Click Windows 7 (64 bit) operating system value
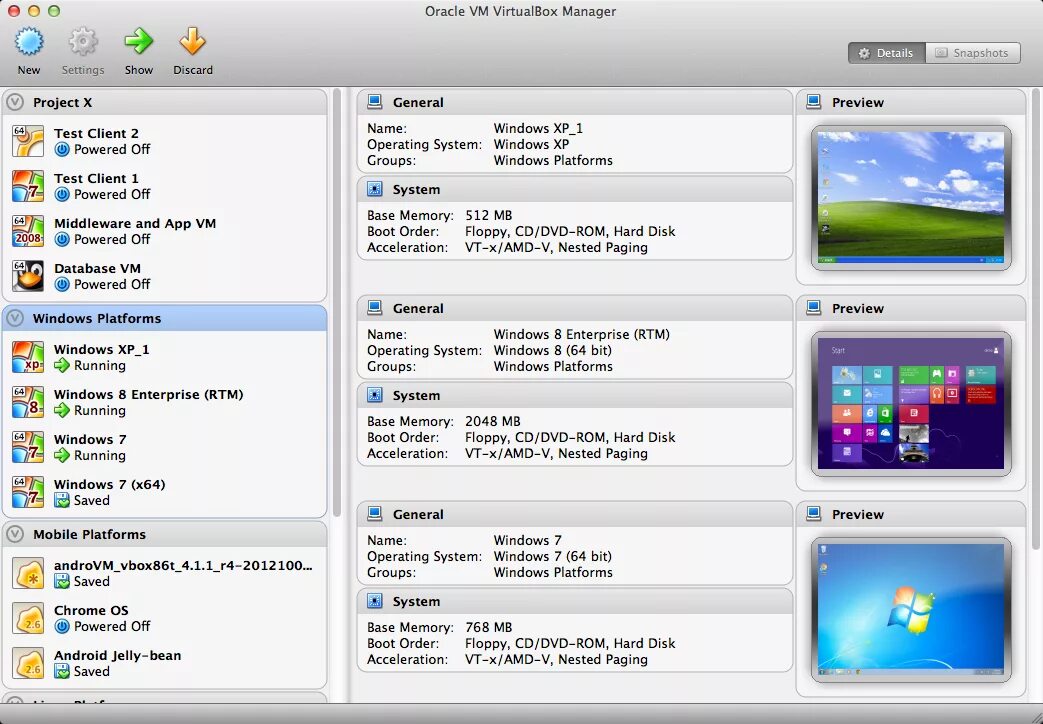Screen dimensions: 1043x724 [x=552, y=556]
